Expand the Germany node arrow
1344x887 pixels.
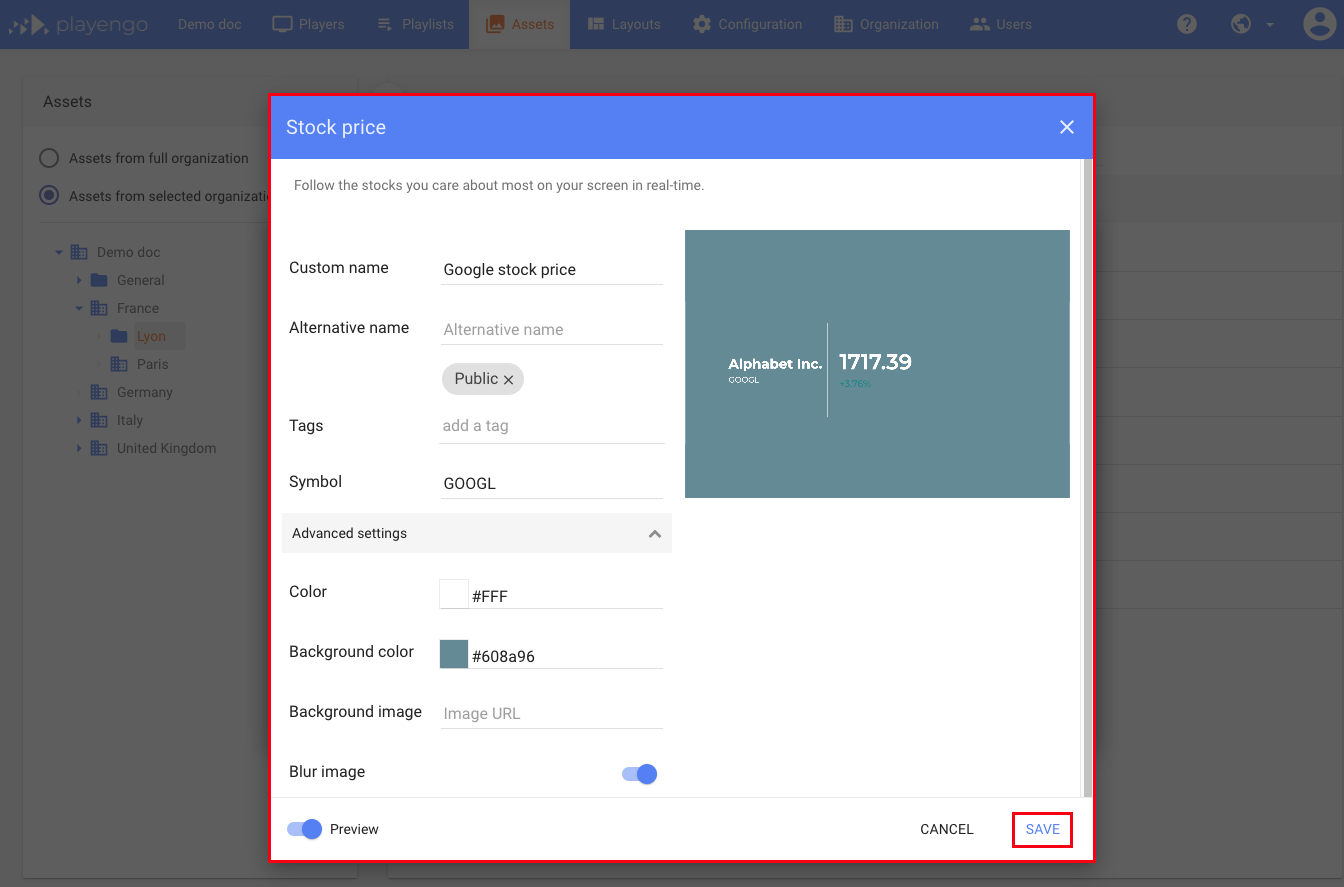click(x=79, y=393)
